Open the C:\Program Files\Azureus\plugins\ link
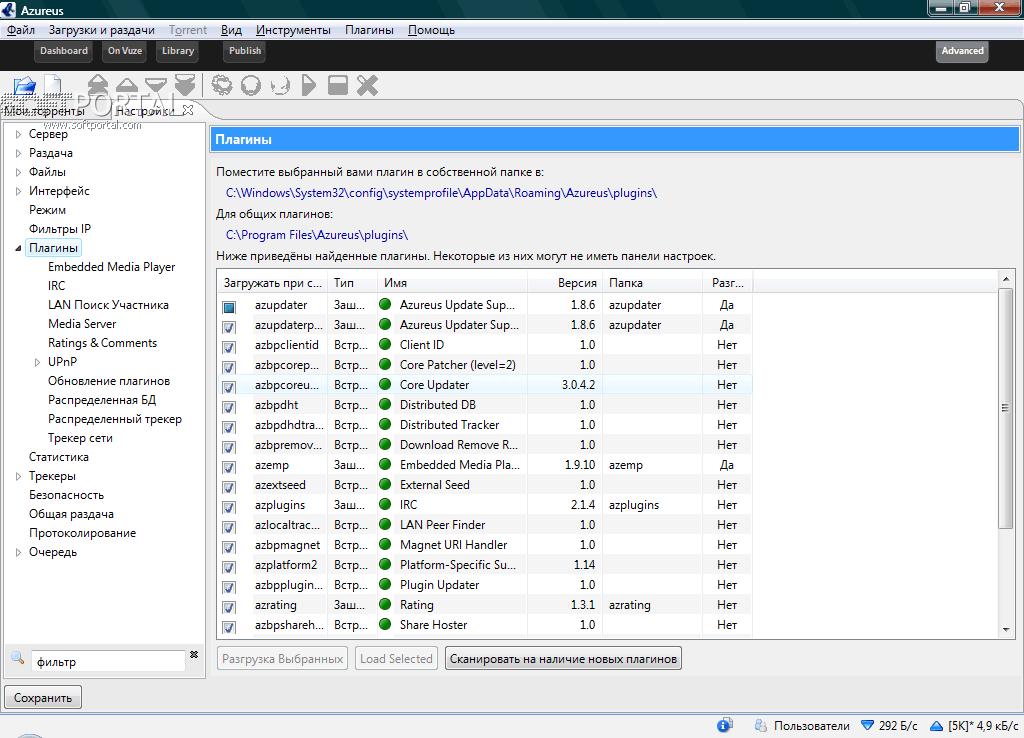Viewport: 1024px width, 738px height. click(317, 235)
